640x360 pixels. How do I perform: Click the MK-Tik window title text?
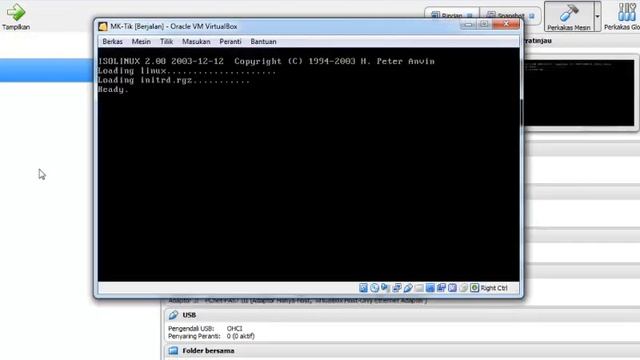173,27
